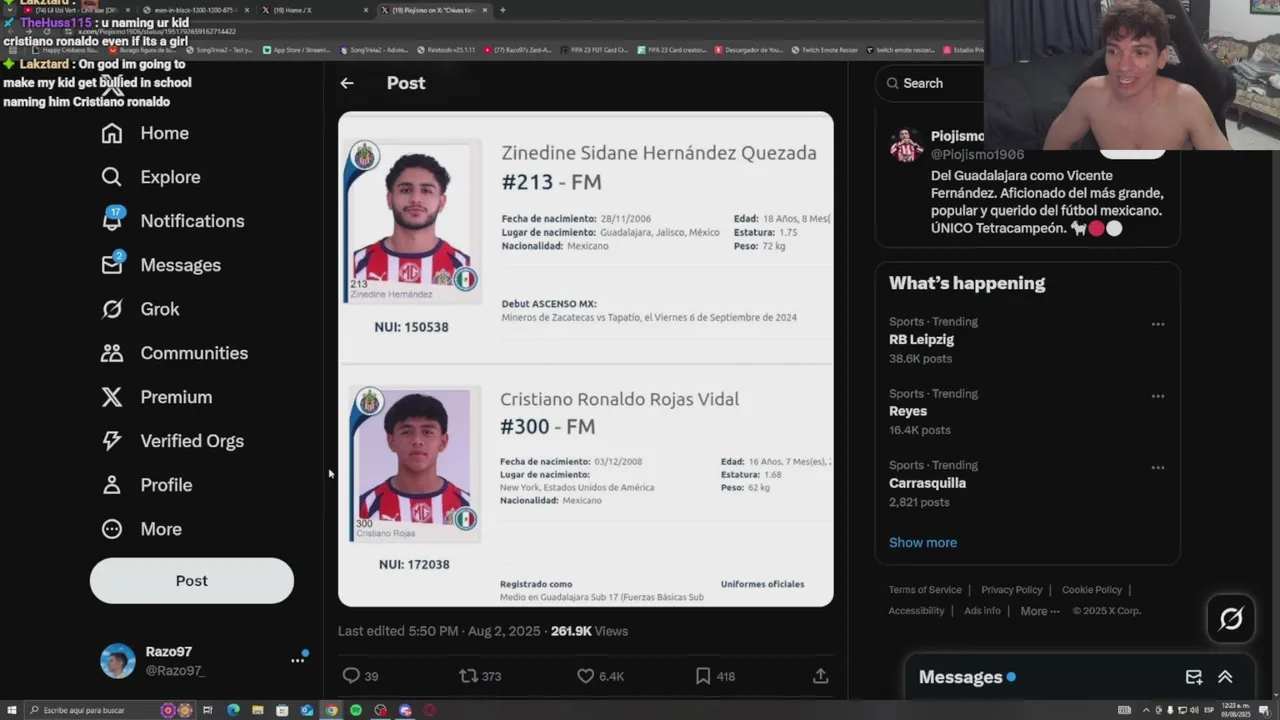
Task: Open Profile in the sidebar
Action: click(146, 485)
